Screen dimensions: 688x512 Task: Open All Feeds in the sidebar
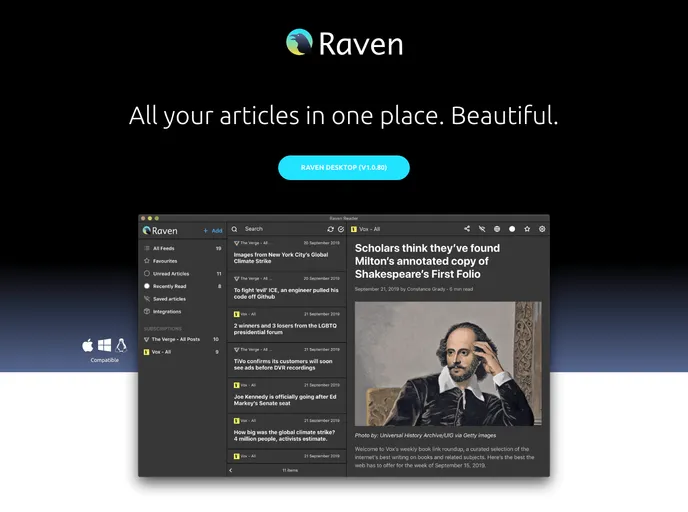coord(183,248)
